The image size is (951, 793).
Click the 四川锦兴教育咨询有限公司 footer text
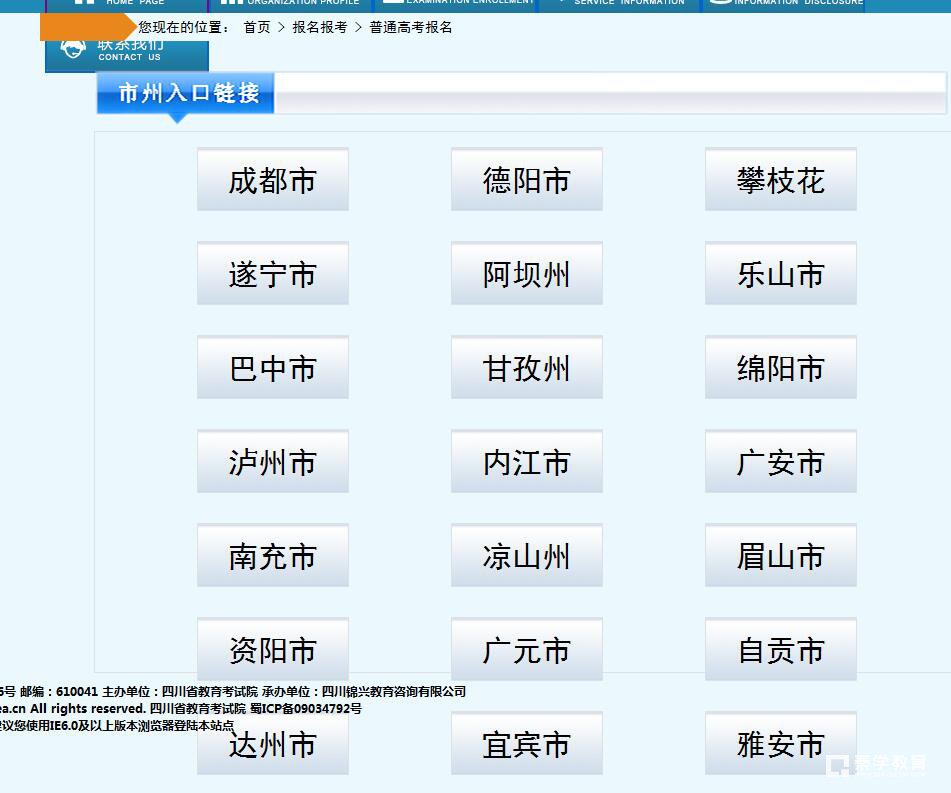coord(394,692)
